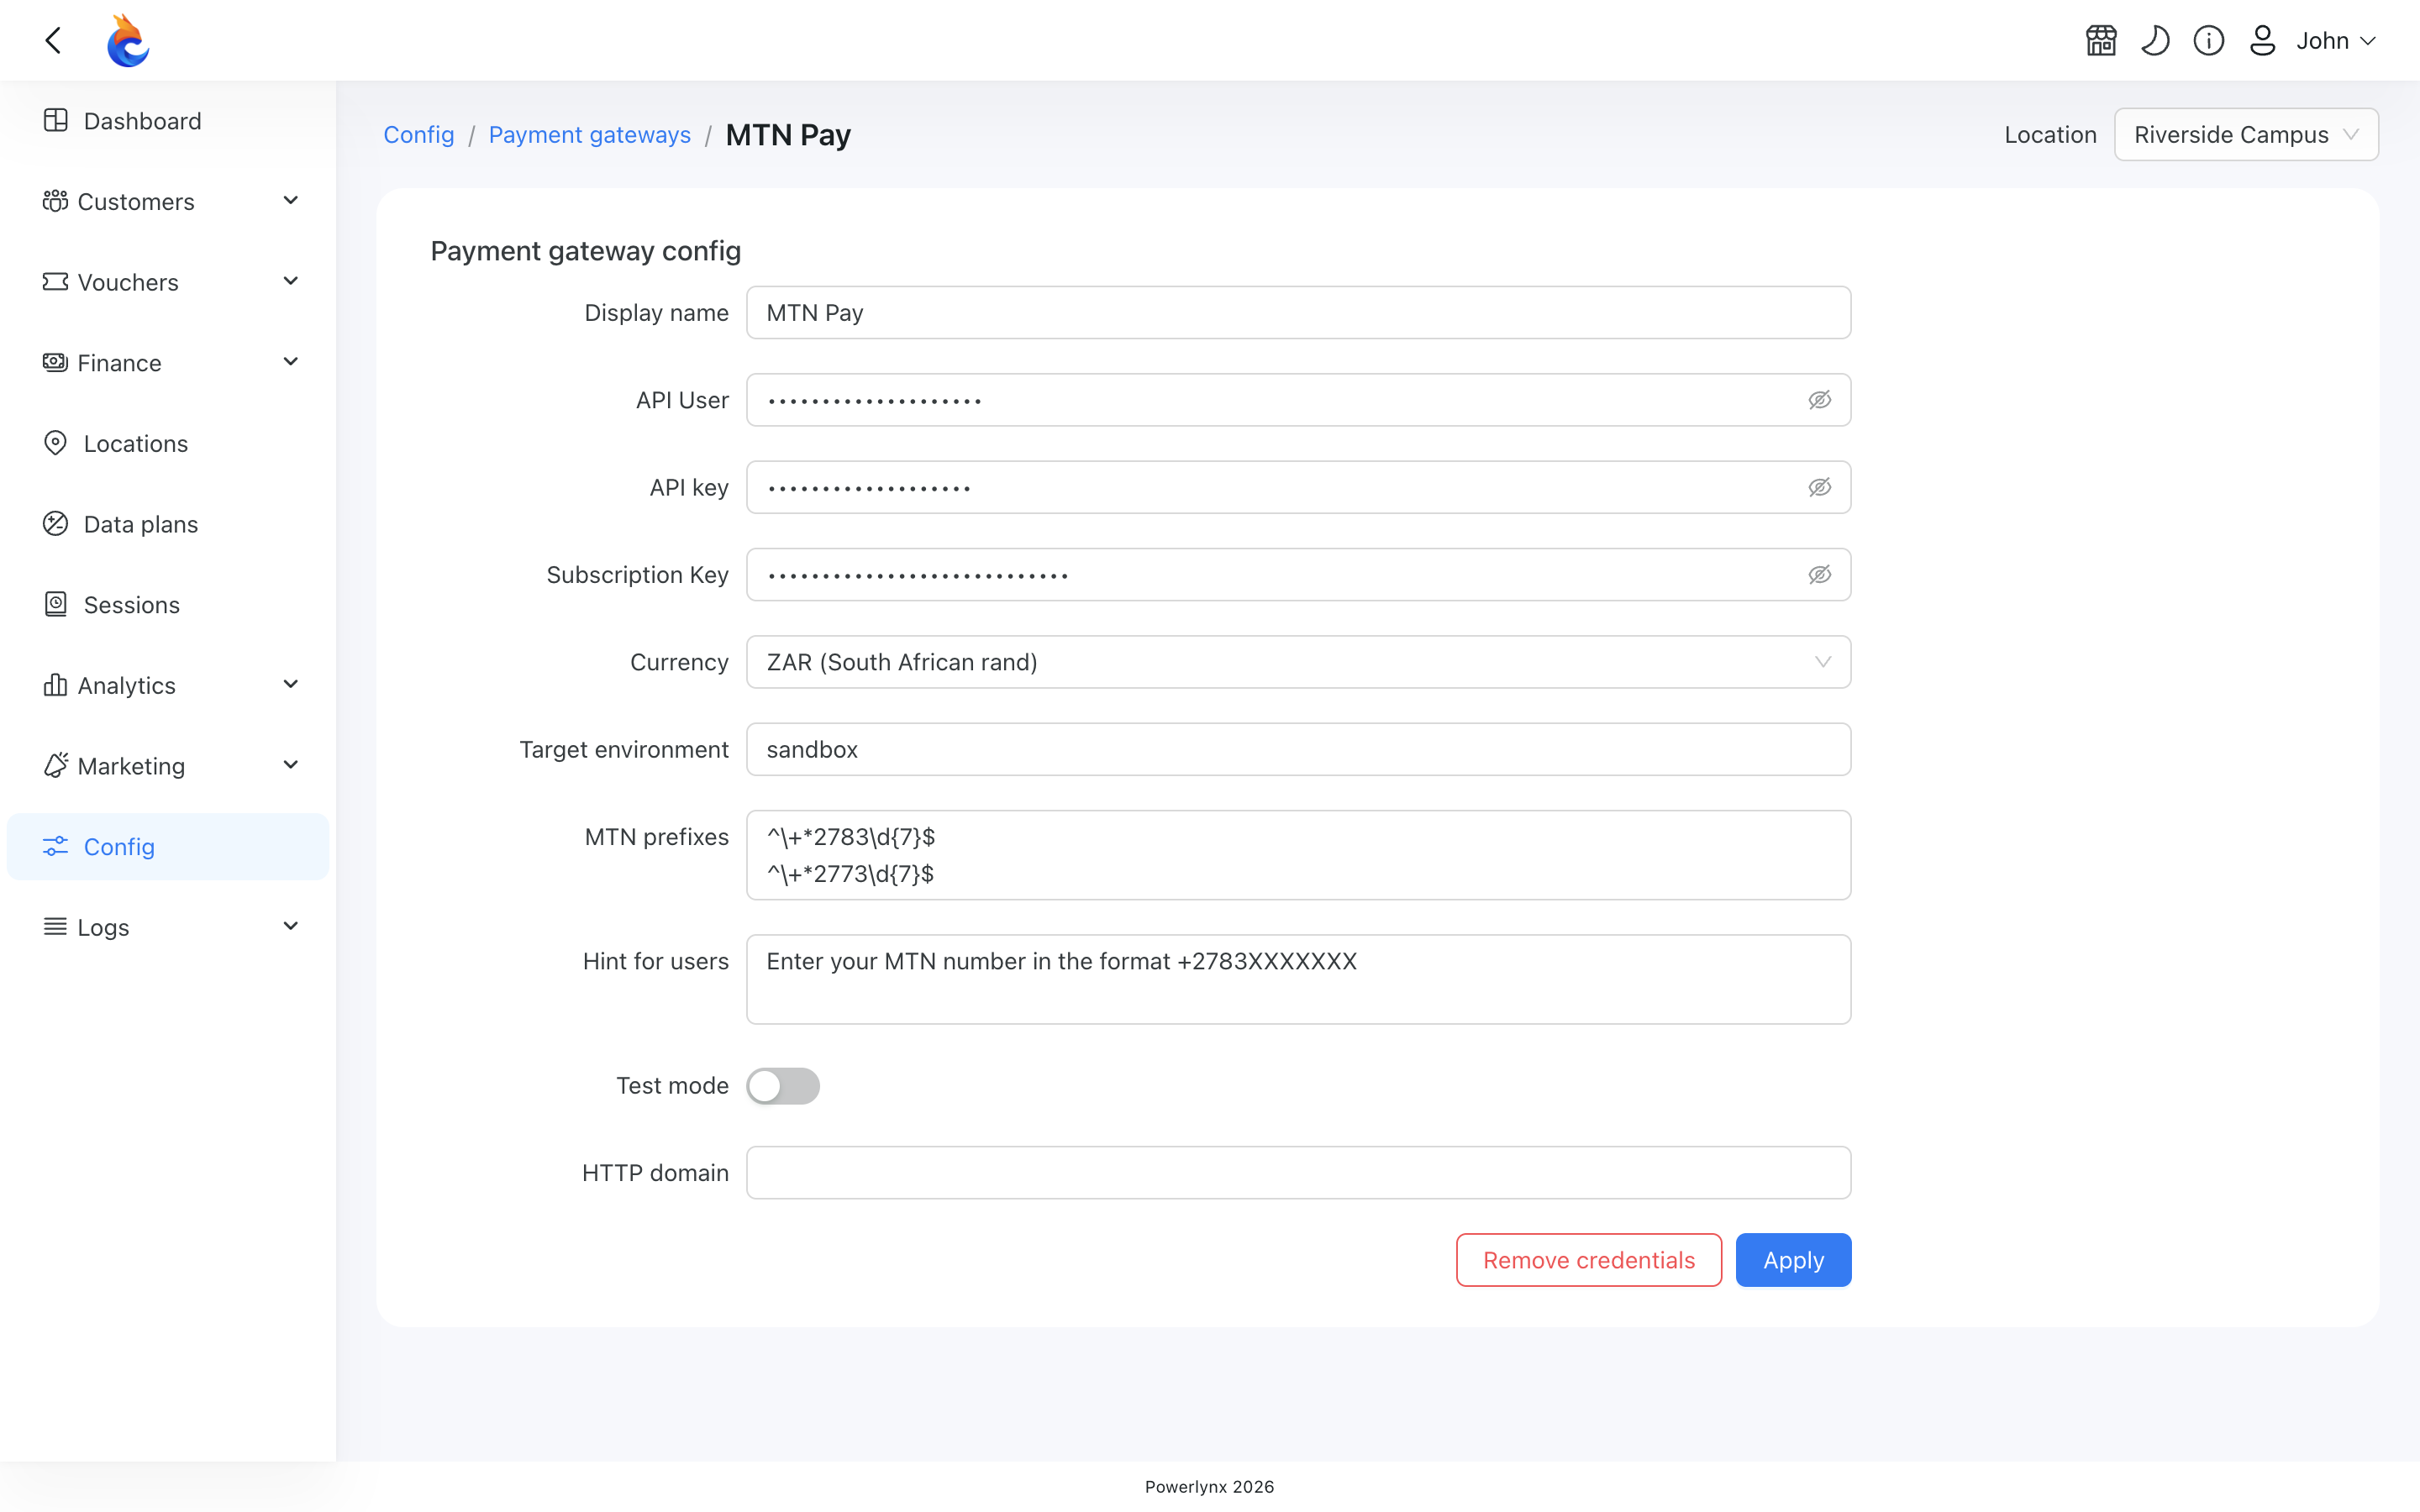Unmask the Subscription Key field
Viewport: 2420px width, 1512px height.
coord(1820,574)
